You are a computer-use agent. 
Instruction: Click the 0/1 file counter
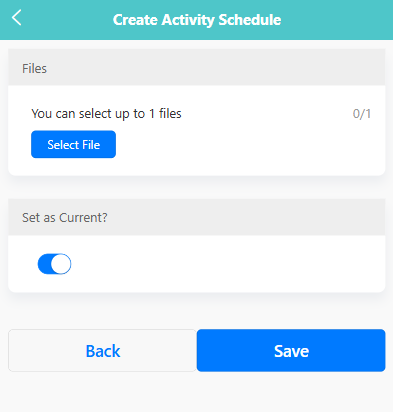[x=362, y=114]
